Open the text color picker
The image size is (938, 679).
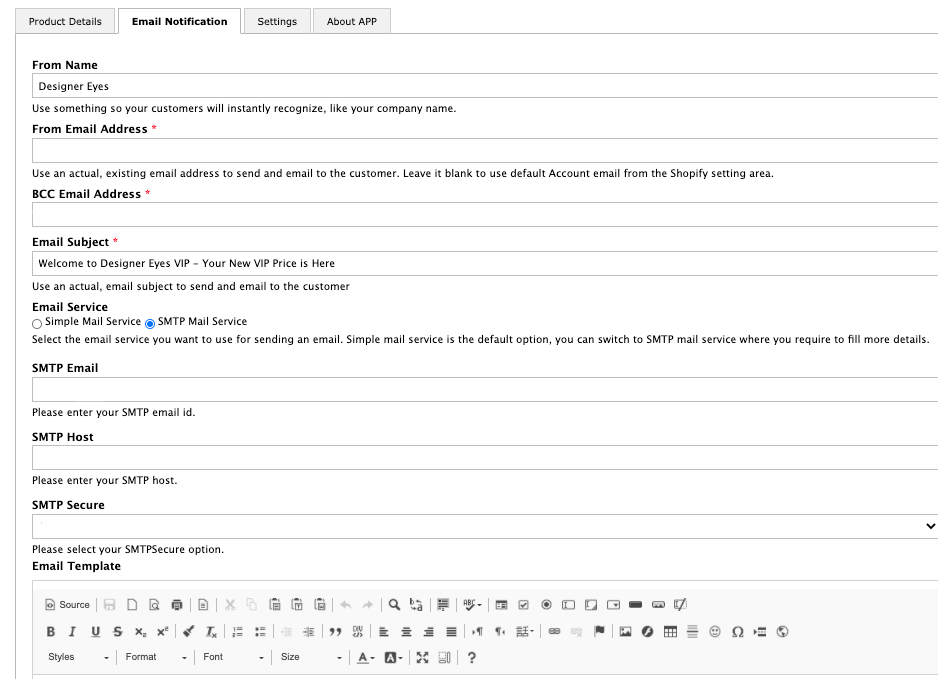pyautogui.click(x=365, y=658)
